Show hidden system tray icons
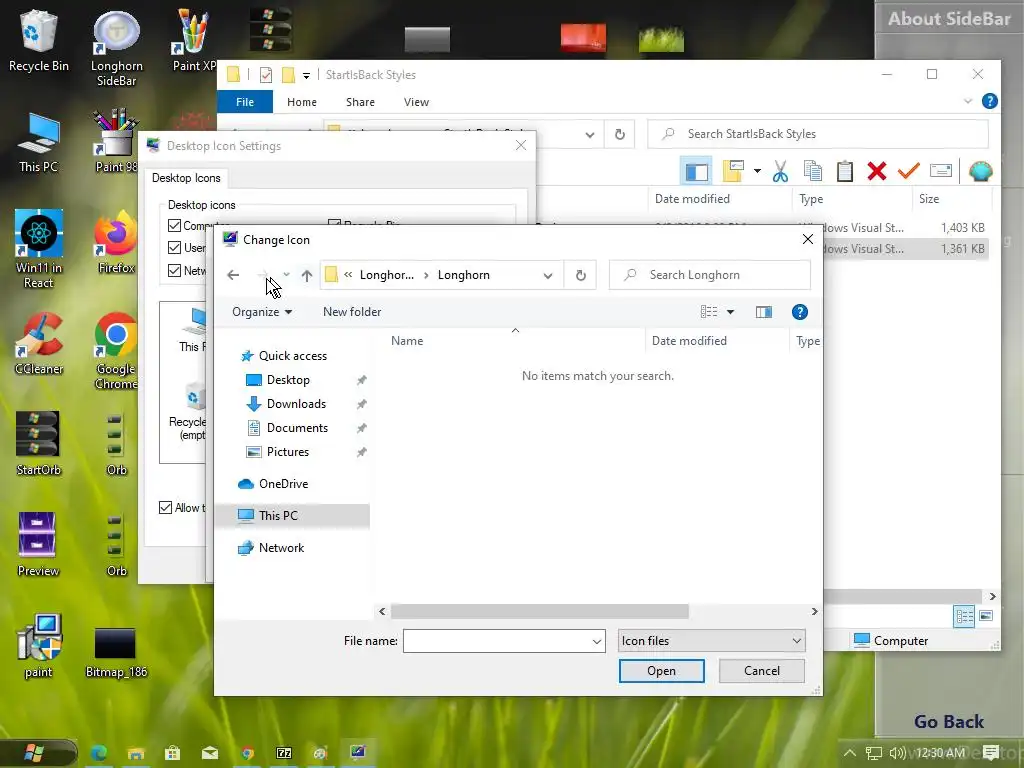 tap(850, 753)
